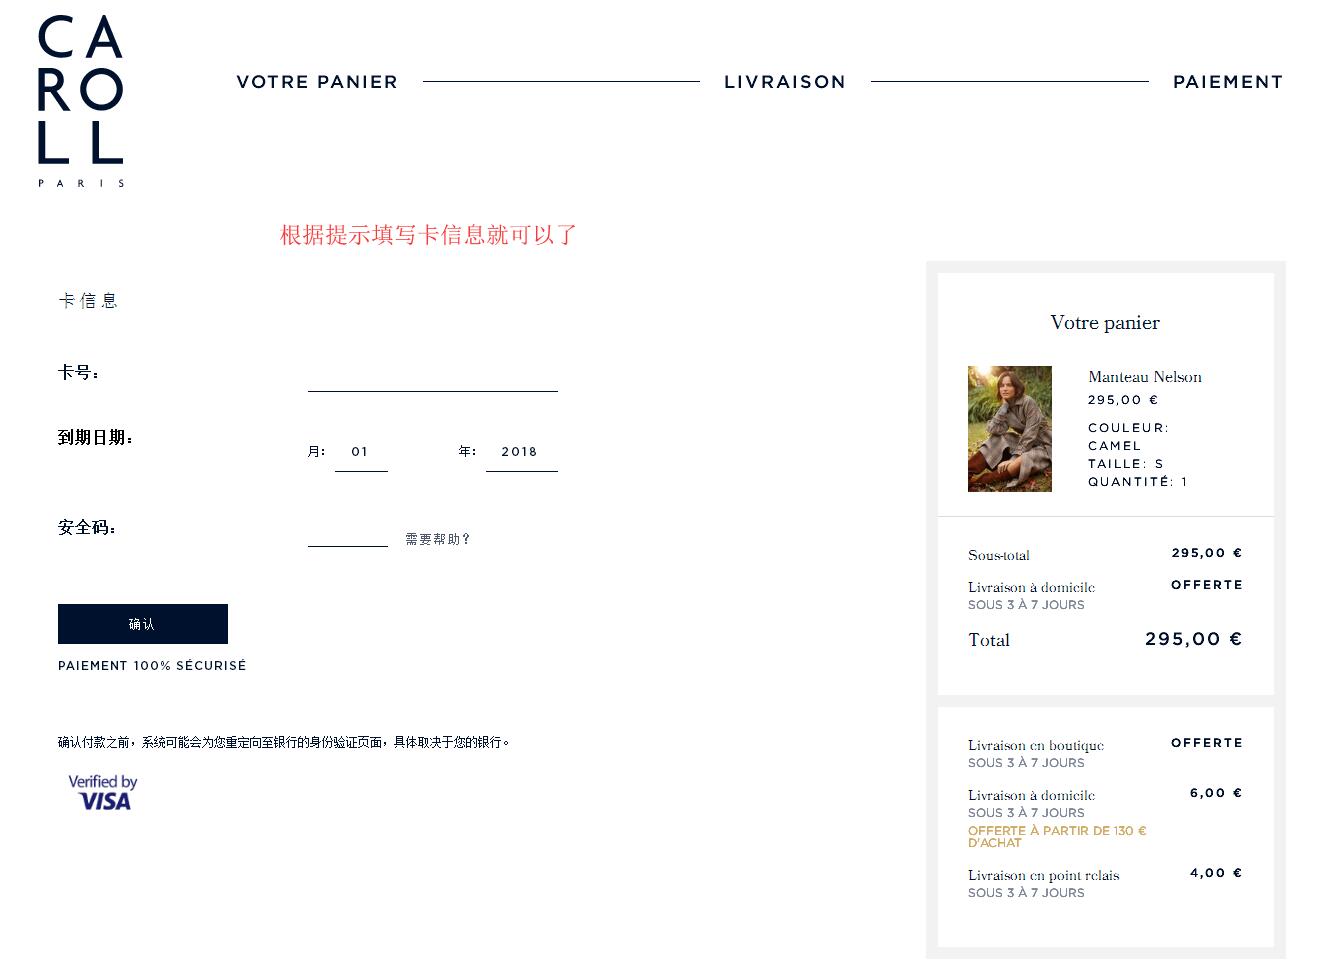Select Livraison en point relais option
This screenshot has height=970, width=1319.
tap(1105, 883)
